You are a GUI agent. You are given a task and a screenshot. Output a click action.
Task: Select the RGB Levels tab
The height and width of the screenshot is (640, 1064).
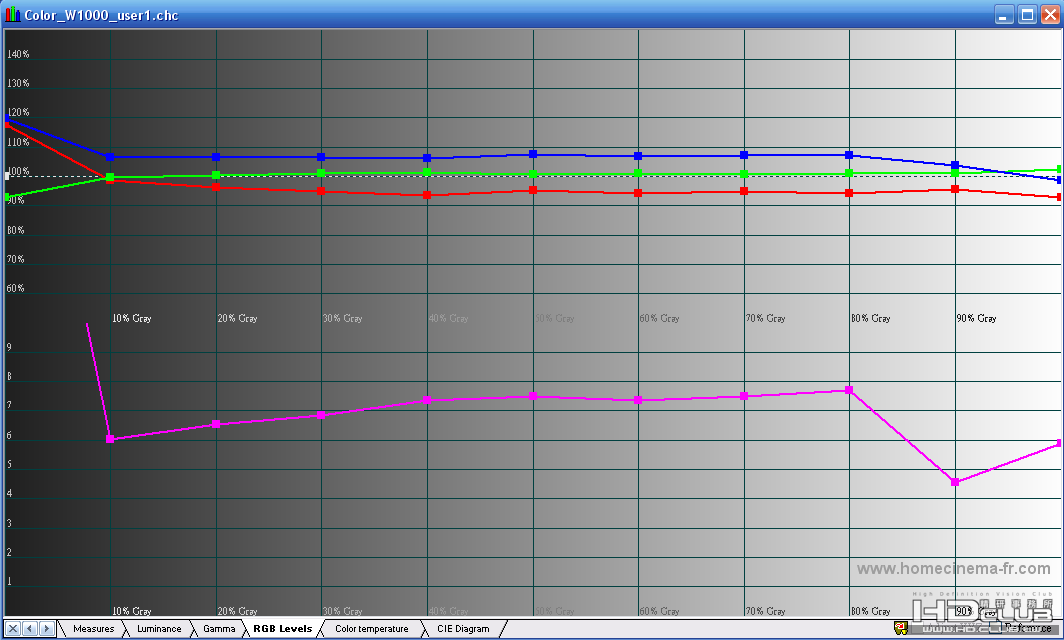click(282, 628)
